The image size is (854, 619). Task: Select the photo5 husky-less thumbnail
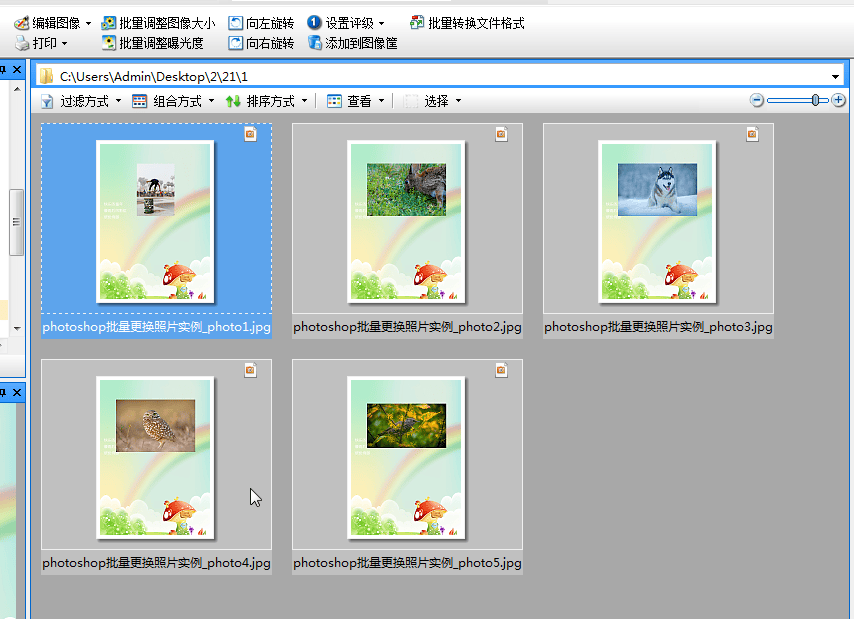click(x=407, y=455)
